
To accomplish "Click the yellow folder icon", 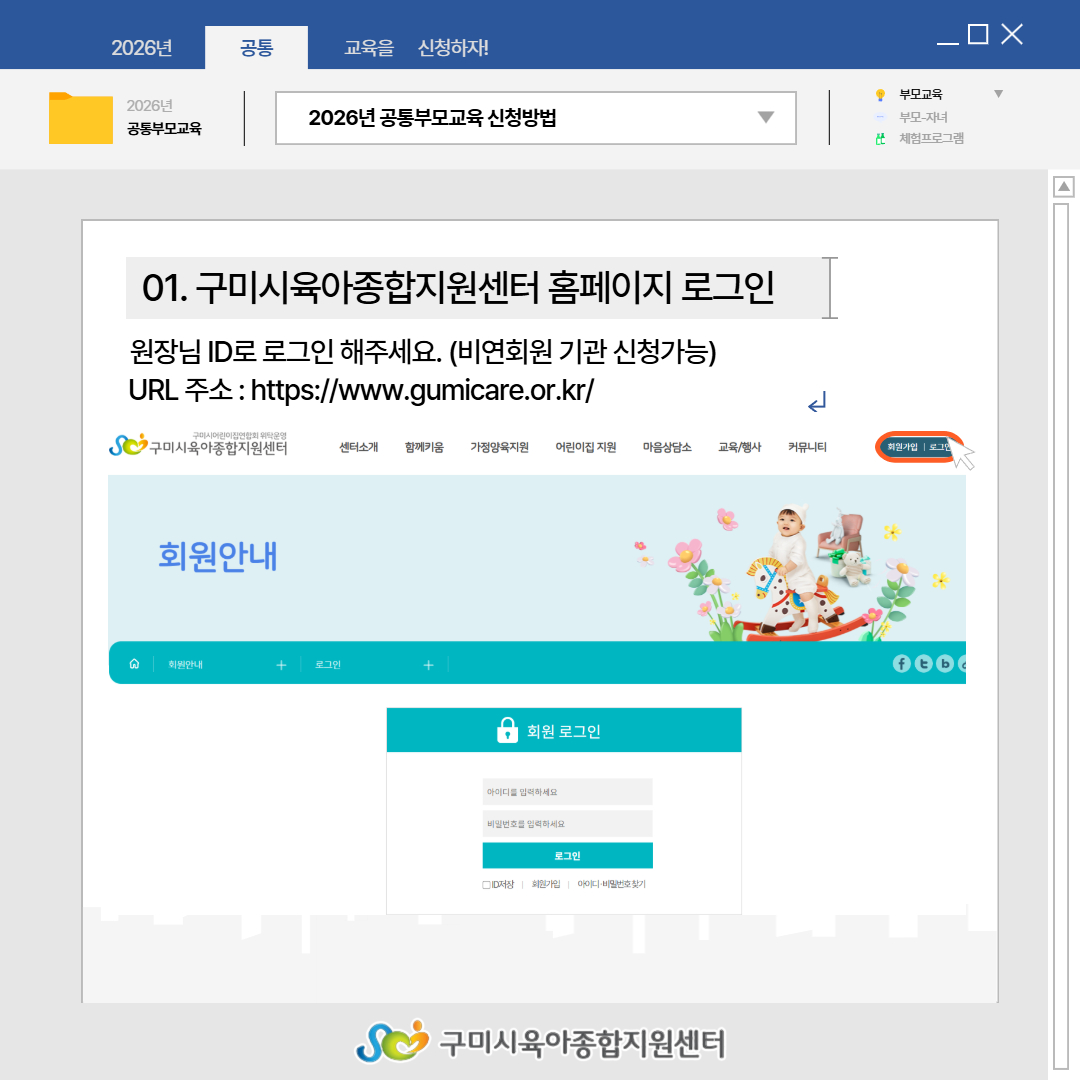I will coord(81,118).
